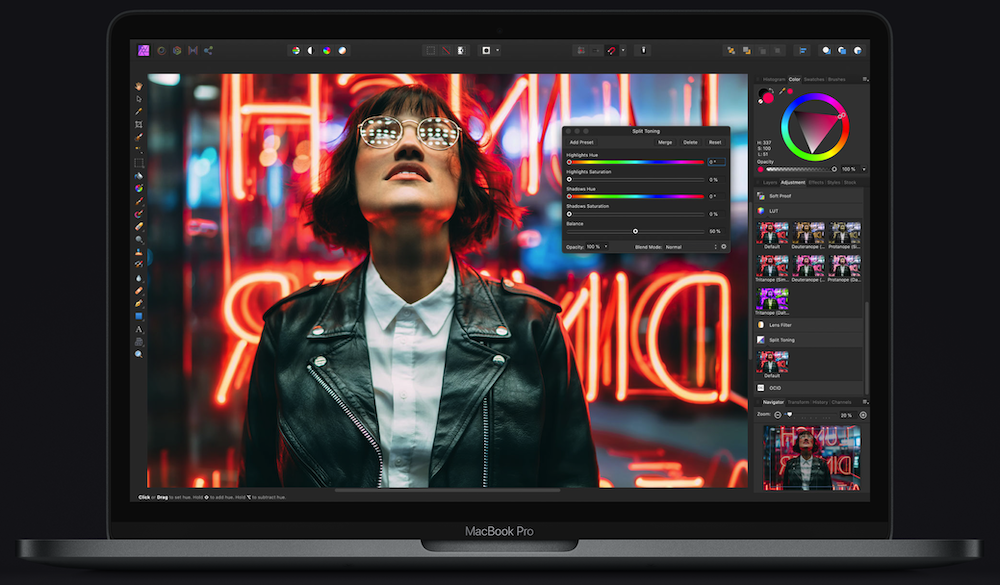The image size is (1000, 585).
Task: Open Split Toning dialog settings gear
Action: point(724,246)
